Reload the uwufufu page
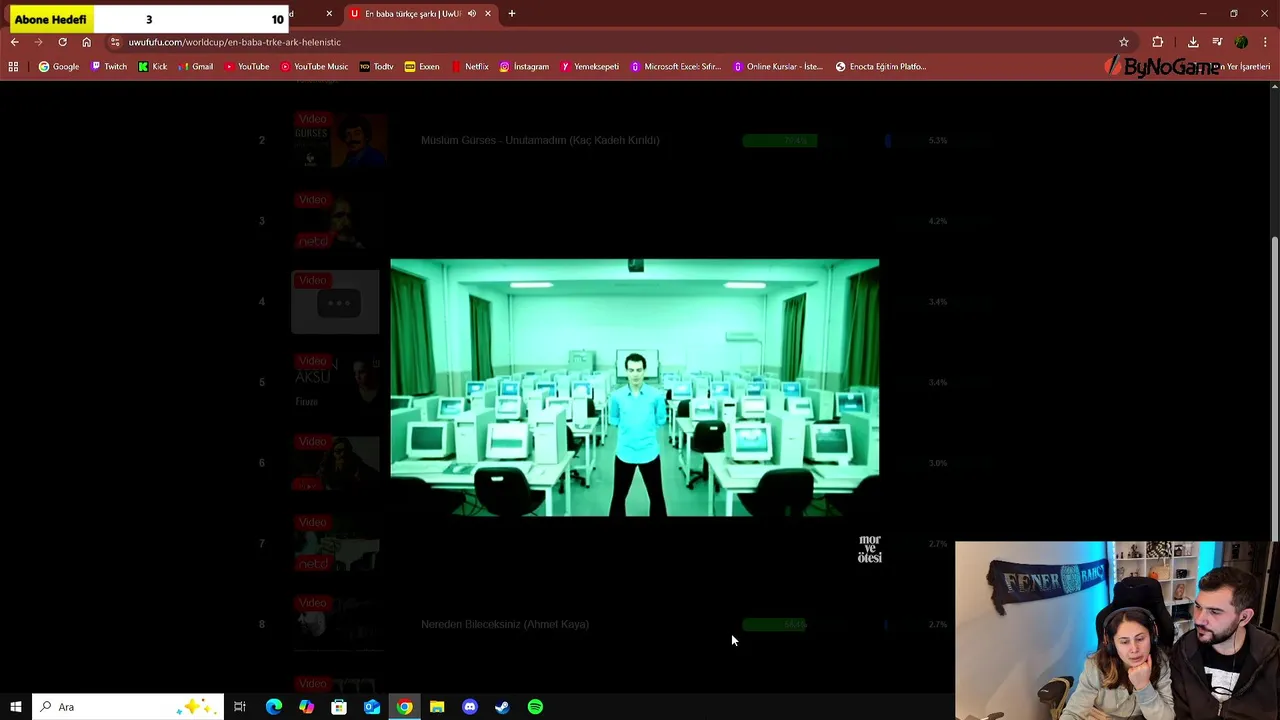This screenshot has width=1280, height=720. 62,42
